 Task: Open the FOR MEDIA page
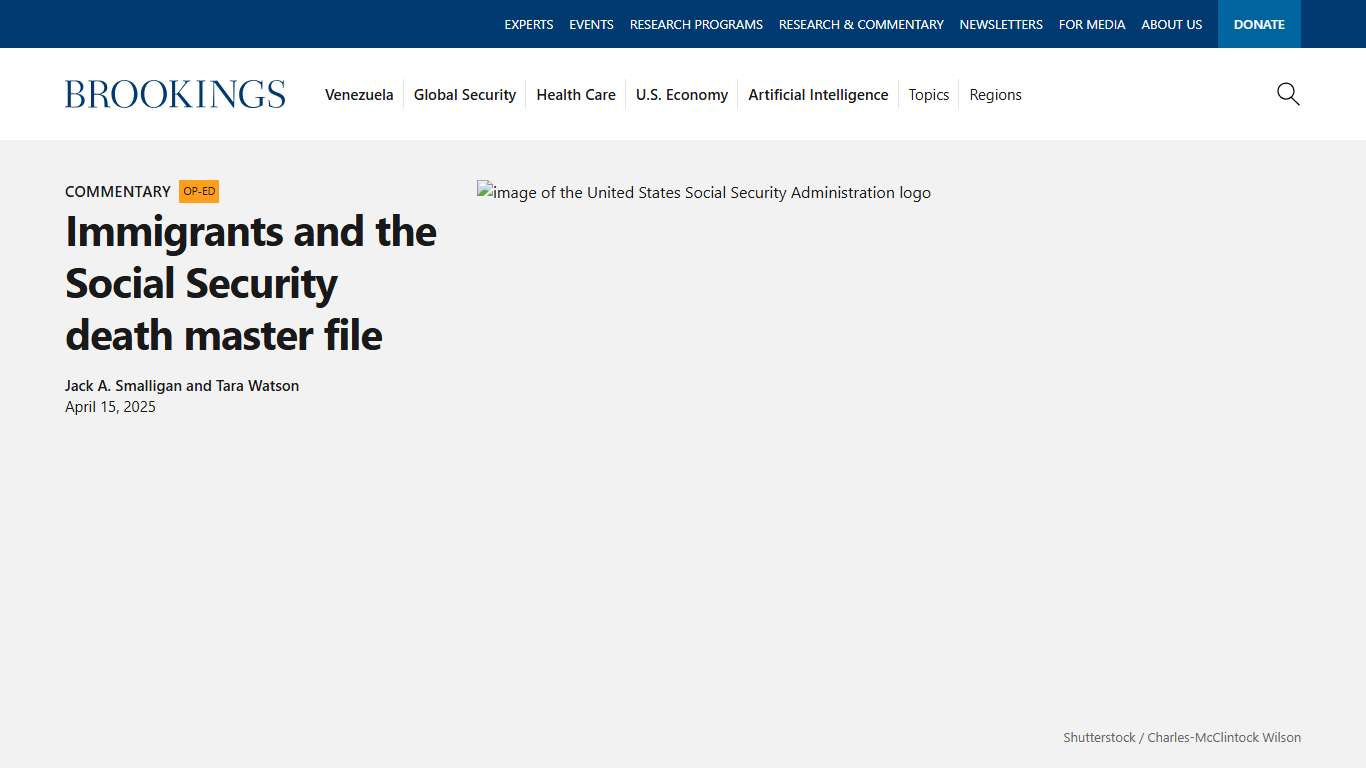click(x=1092, y=24)
